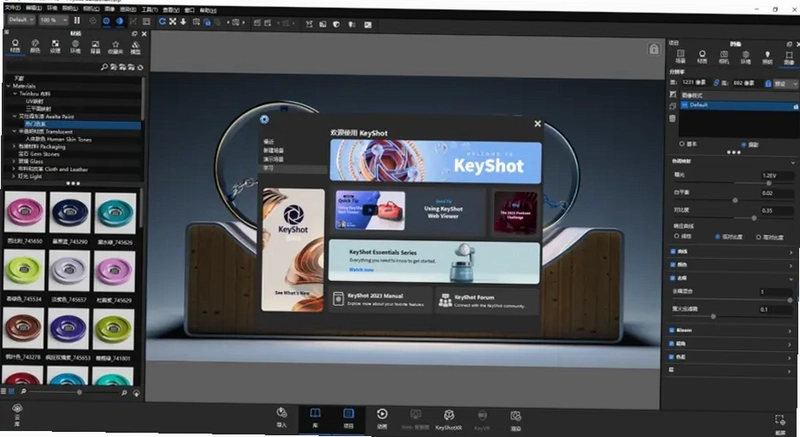Toggle aspect-ratio link between width and height
800x437 pixels.
point(716,82)
